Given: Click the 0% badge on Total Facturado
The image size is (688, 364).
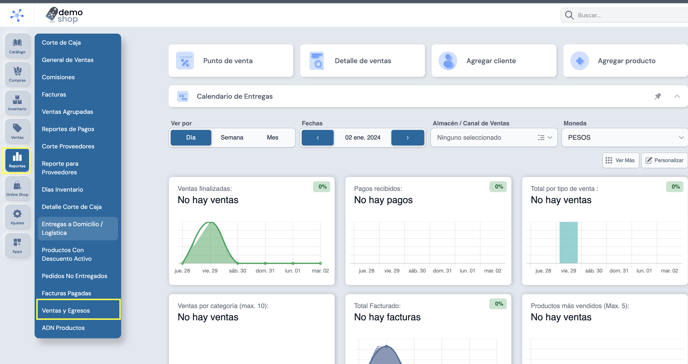Looking at the screenshot, I should tap(498, 304).
